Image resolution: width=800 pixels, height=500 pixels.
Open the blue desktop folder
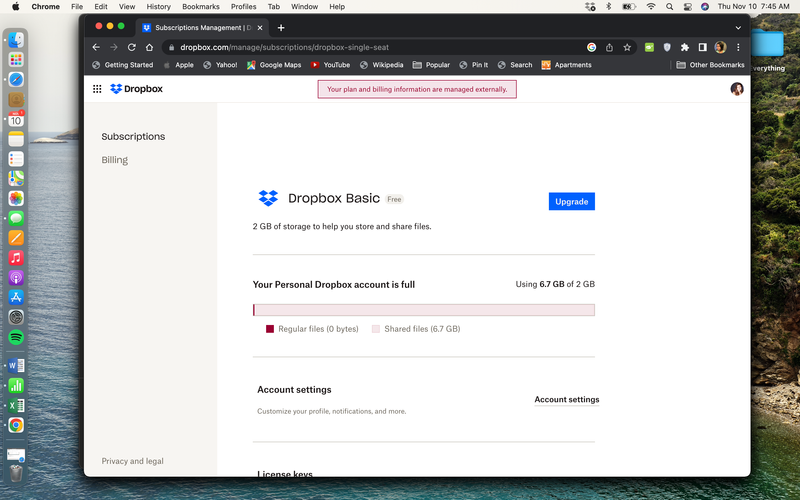click(767, 42)
